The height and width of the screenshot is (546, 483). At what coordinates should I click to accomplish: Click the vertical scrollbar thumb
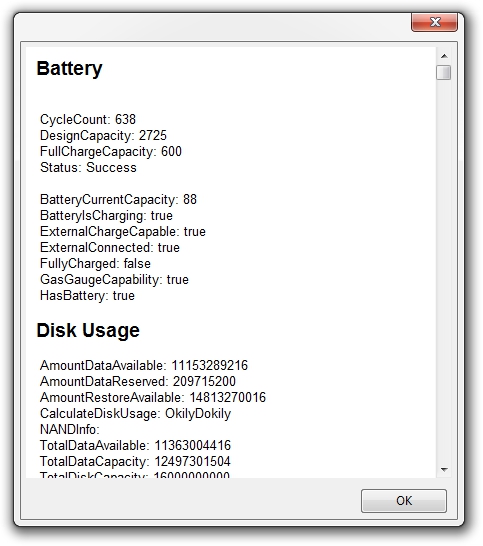[x=444, y=72]
